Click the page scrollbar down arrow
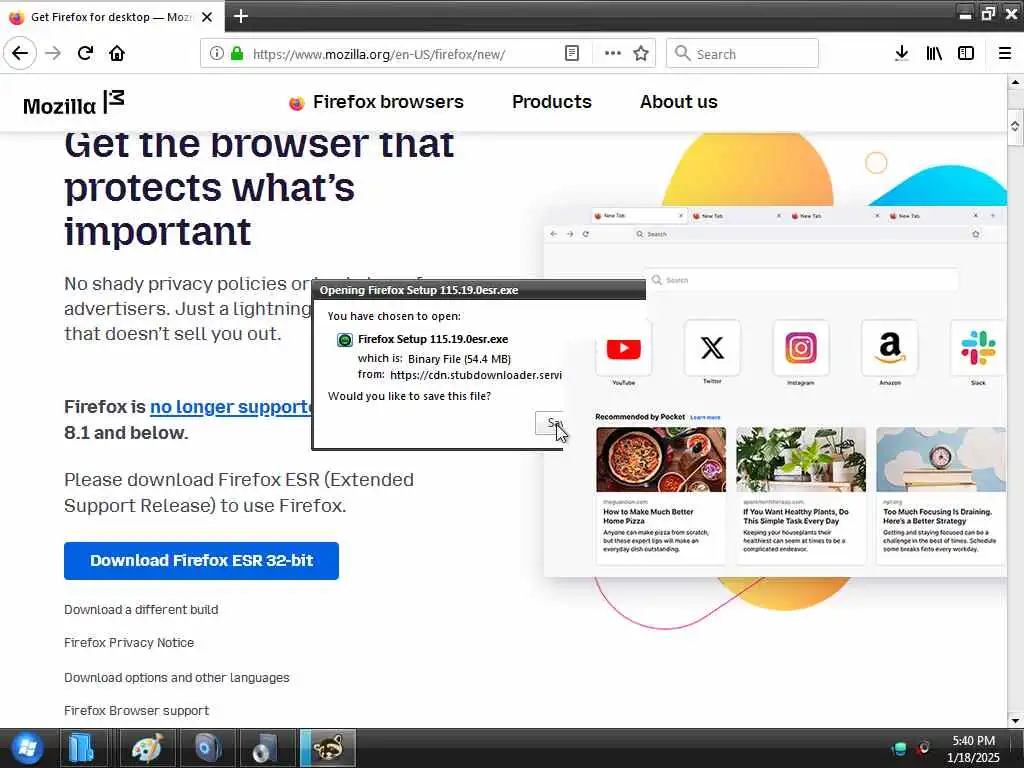The height and width of the screenshot is (768, 1024). (1015, 720)
